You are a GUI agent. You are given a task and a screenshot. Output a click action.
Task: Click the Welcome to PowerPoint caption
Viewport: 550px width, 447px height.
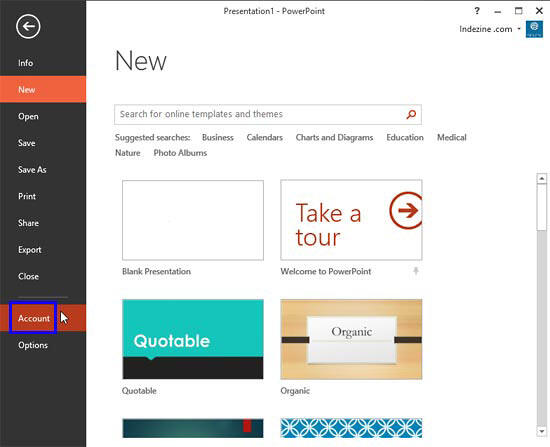click(x=326, y=272)
